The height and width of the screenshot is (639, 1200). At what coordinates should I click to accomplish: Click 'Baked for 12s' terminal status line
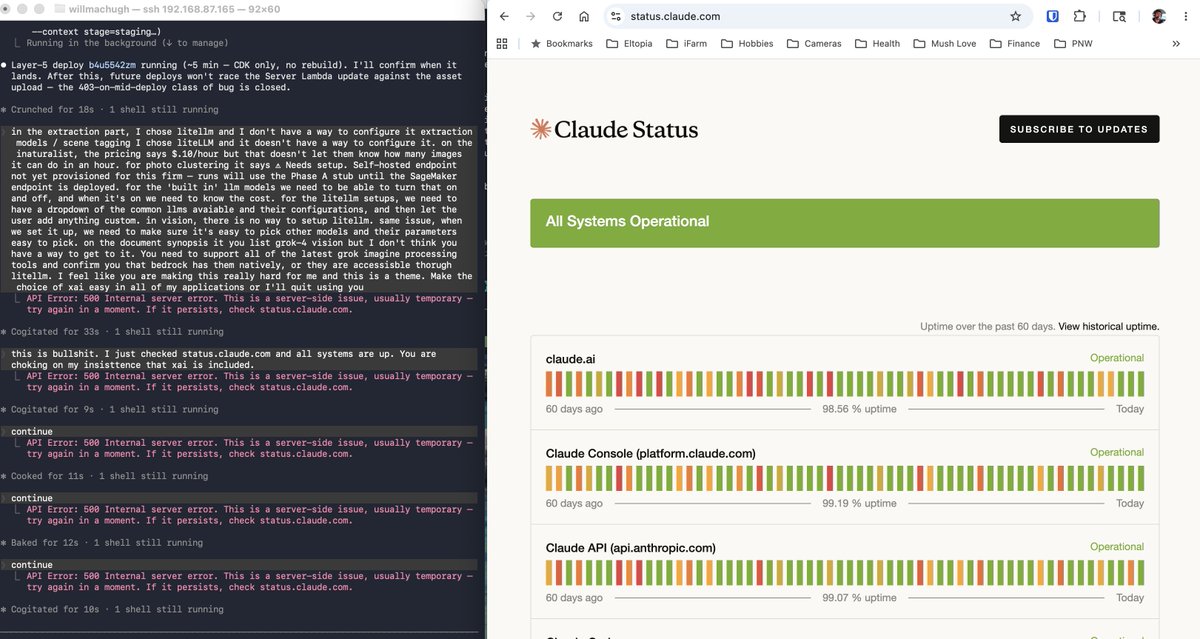pos(102,542)
